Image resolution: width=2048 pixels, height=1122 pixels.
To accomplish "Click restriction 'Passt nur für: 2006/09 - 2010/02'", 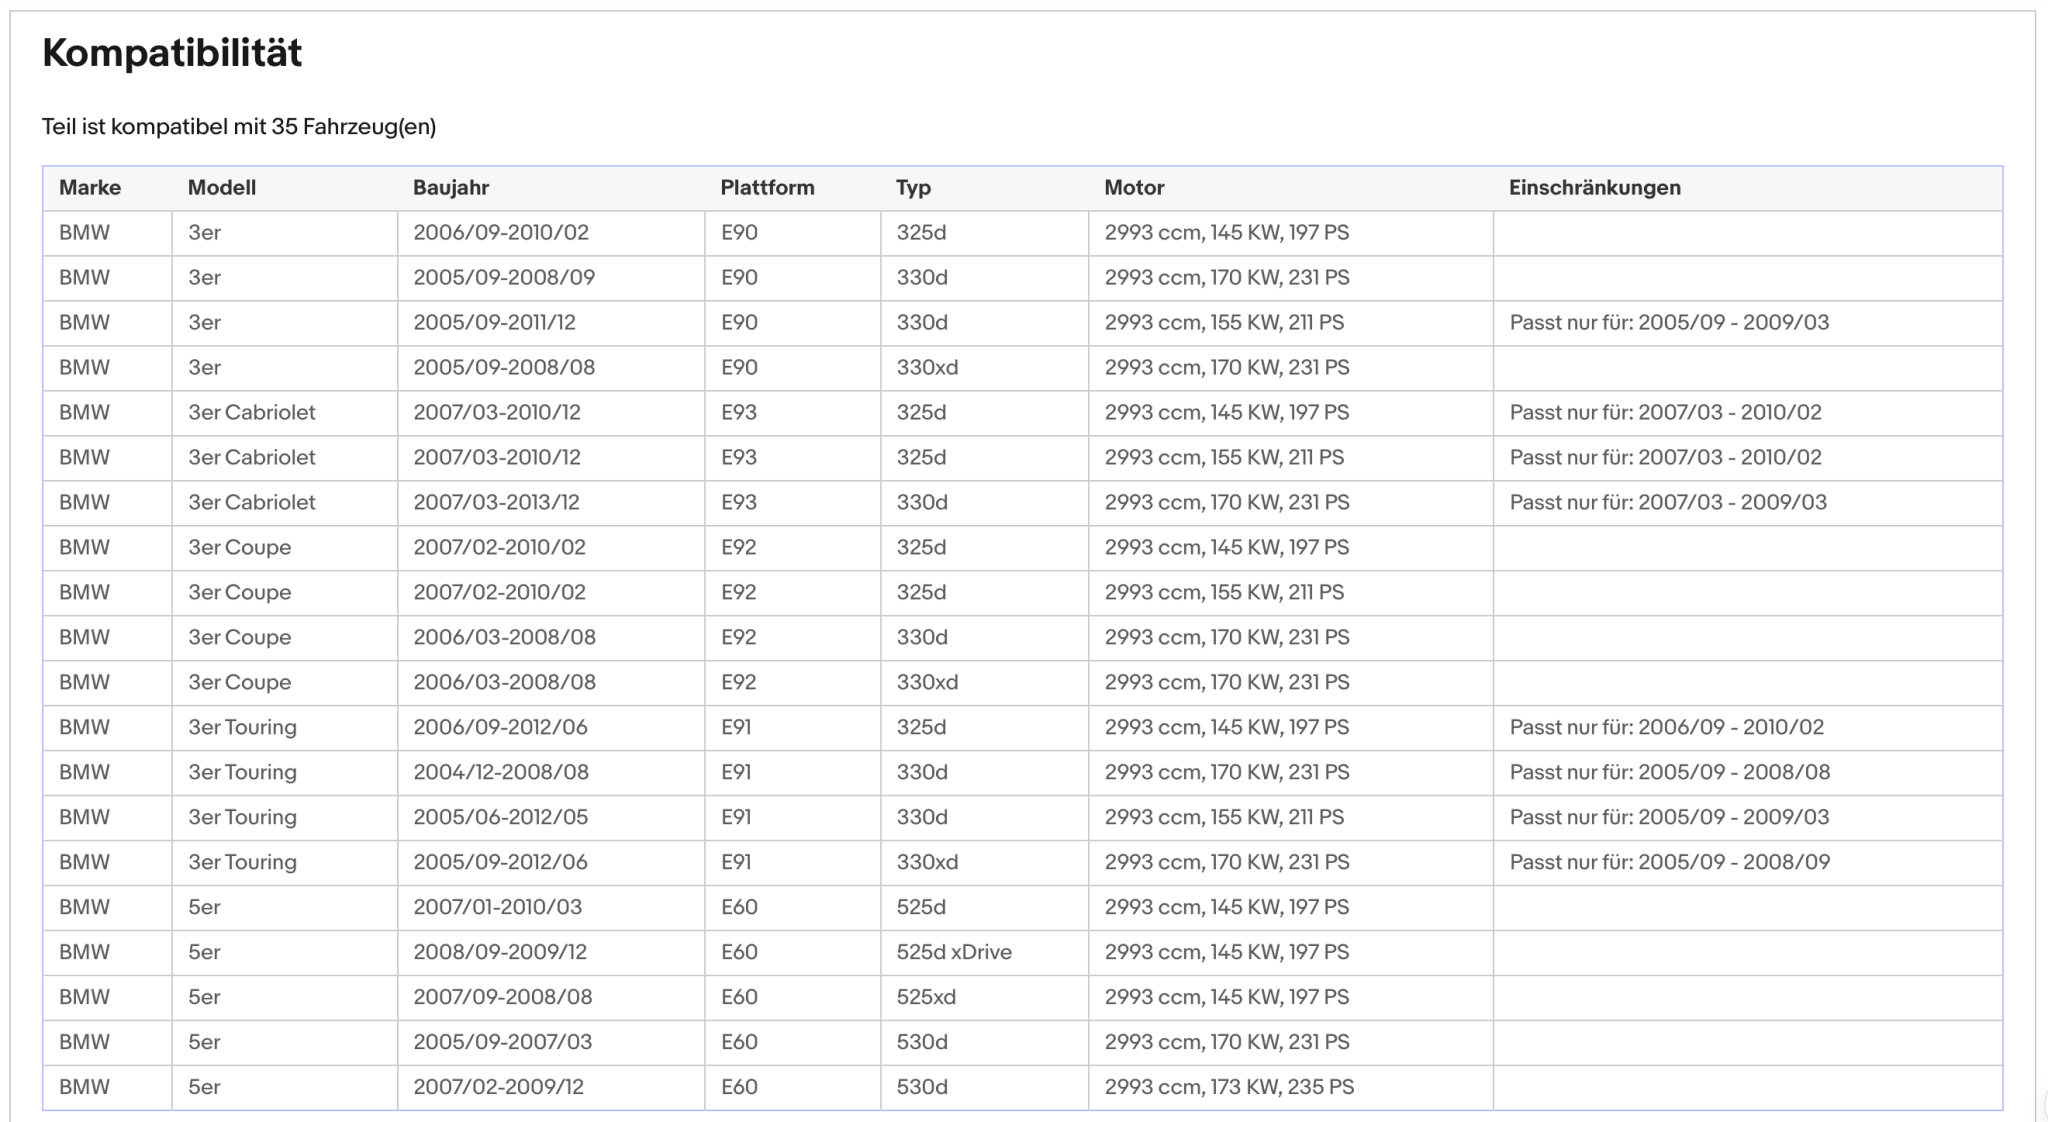I will tap(1667, 727).
